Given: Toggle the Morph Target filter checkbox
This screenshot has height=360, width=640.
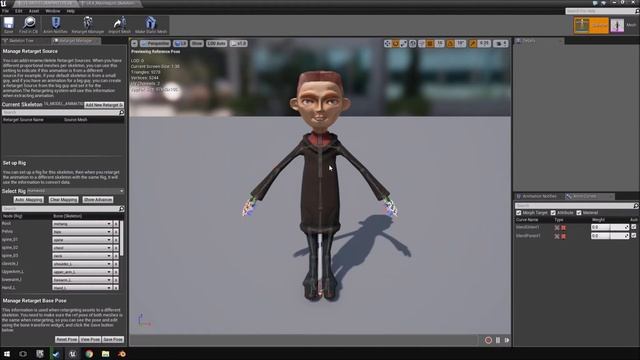Looking at the screenshot, I should (x=519, y=213).
